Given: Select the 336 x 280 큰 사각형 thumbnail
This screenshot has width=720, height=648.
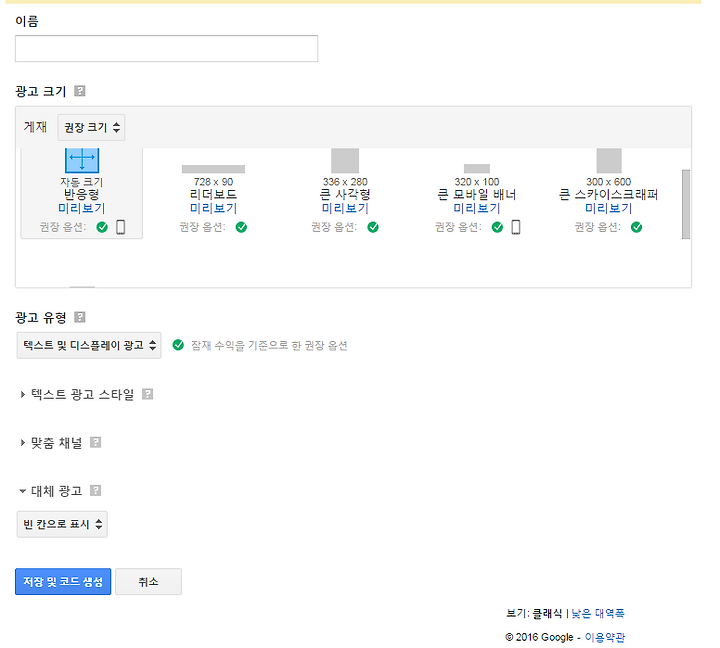Looking at the screenshot, I should point(345,160).
